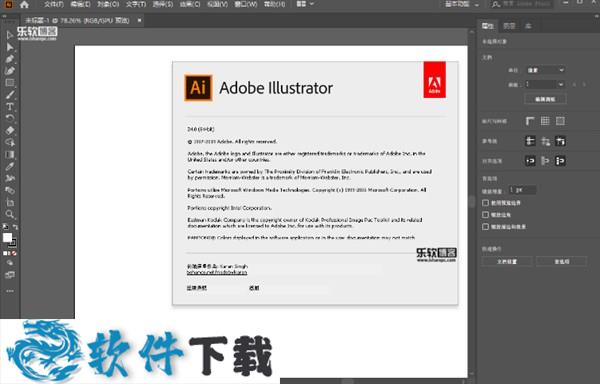The height and width of the screenshot is (384, 600).
Task: Switch to the Libraries panel tab
Action: pos(528,26)
